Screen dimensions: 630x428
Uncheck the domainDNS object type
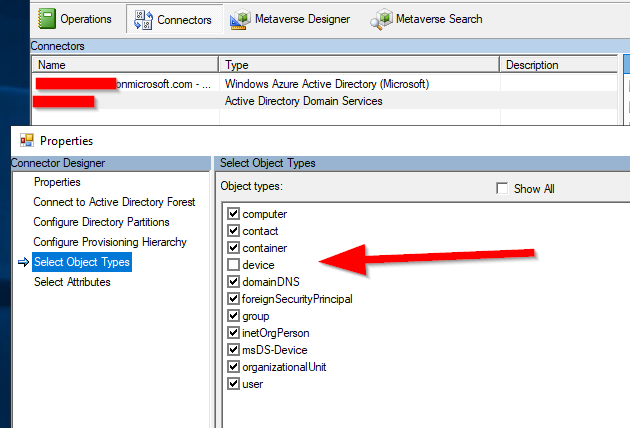click(x=233, y=282)
